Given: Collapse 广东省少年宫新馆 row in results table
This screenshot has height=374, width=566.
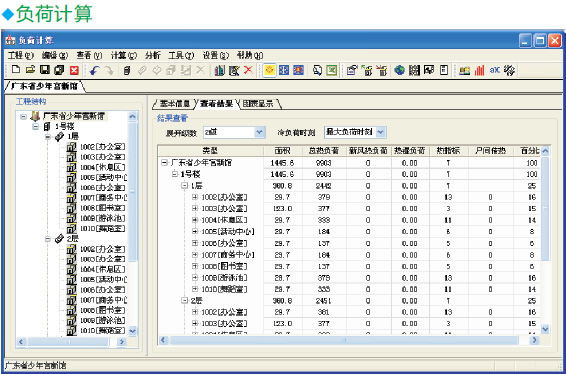Looking at the screenshot, I should [164, 163].
